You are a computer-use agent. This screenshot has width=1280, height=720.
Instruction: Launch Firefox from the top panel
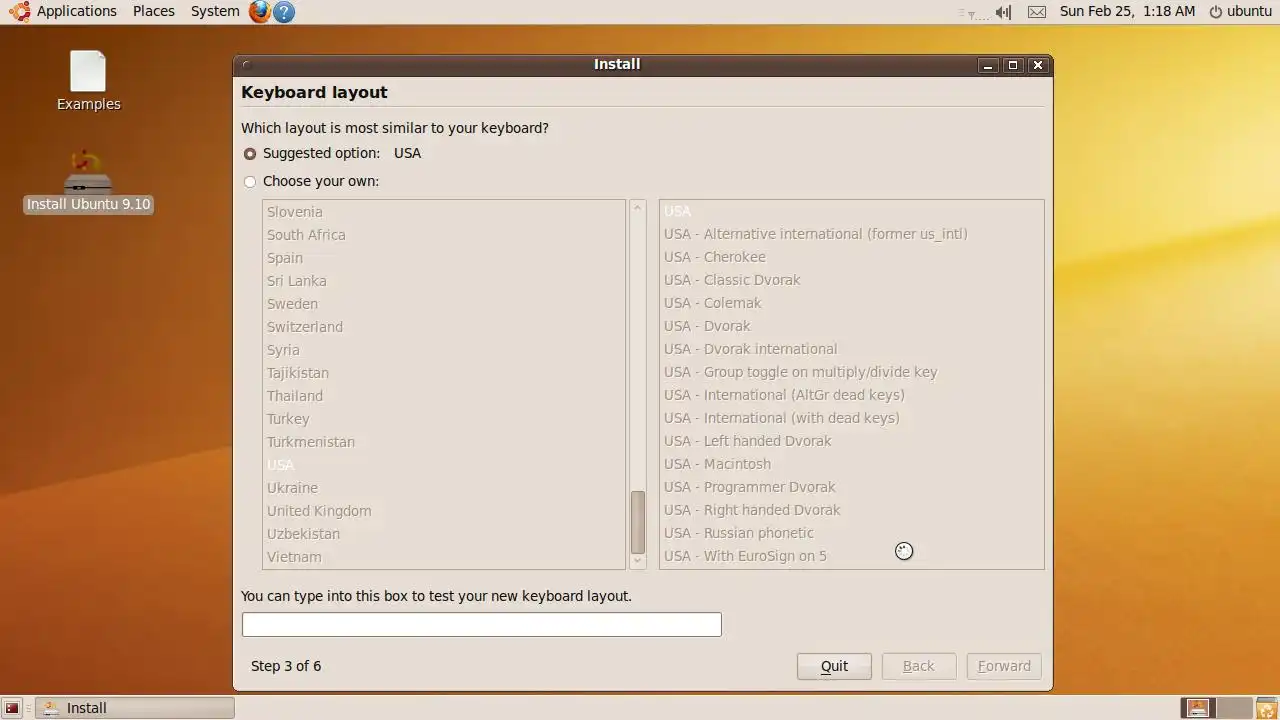tap(260, 12)
